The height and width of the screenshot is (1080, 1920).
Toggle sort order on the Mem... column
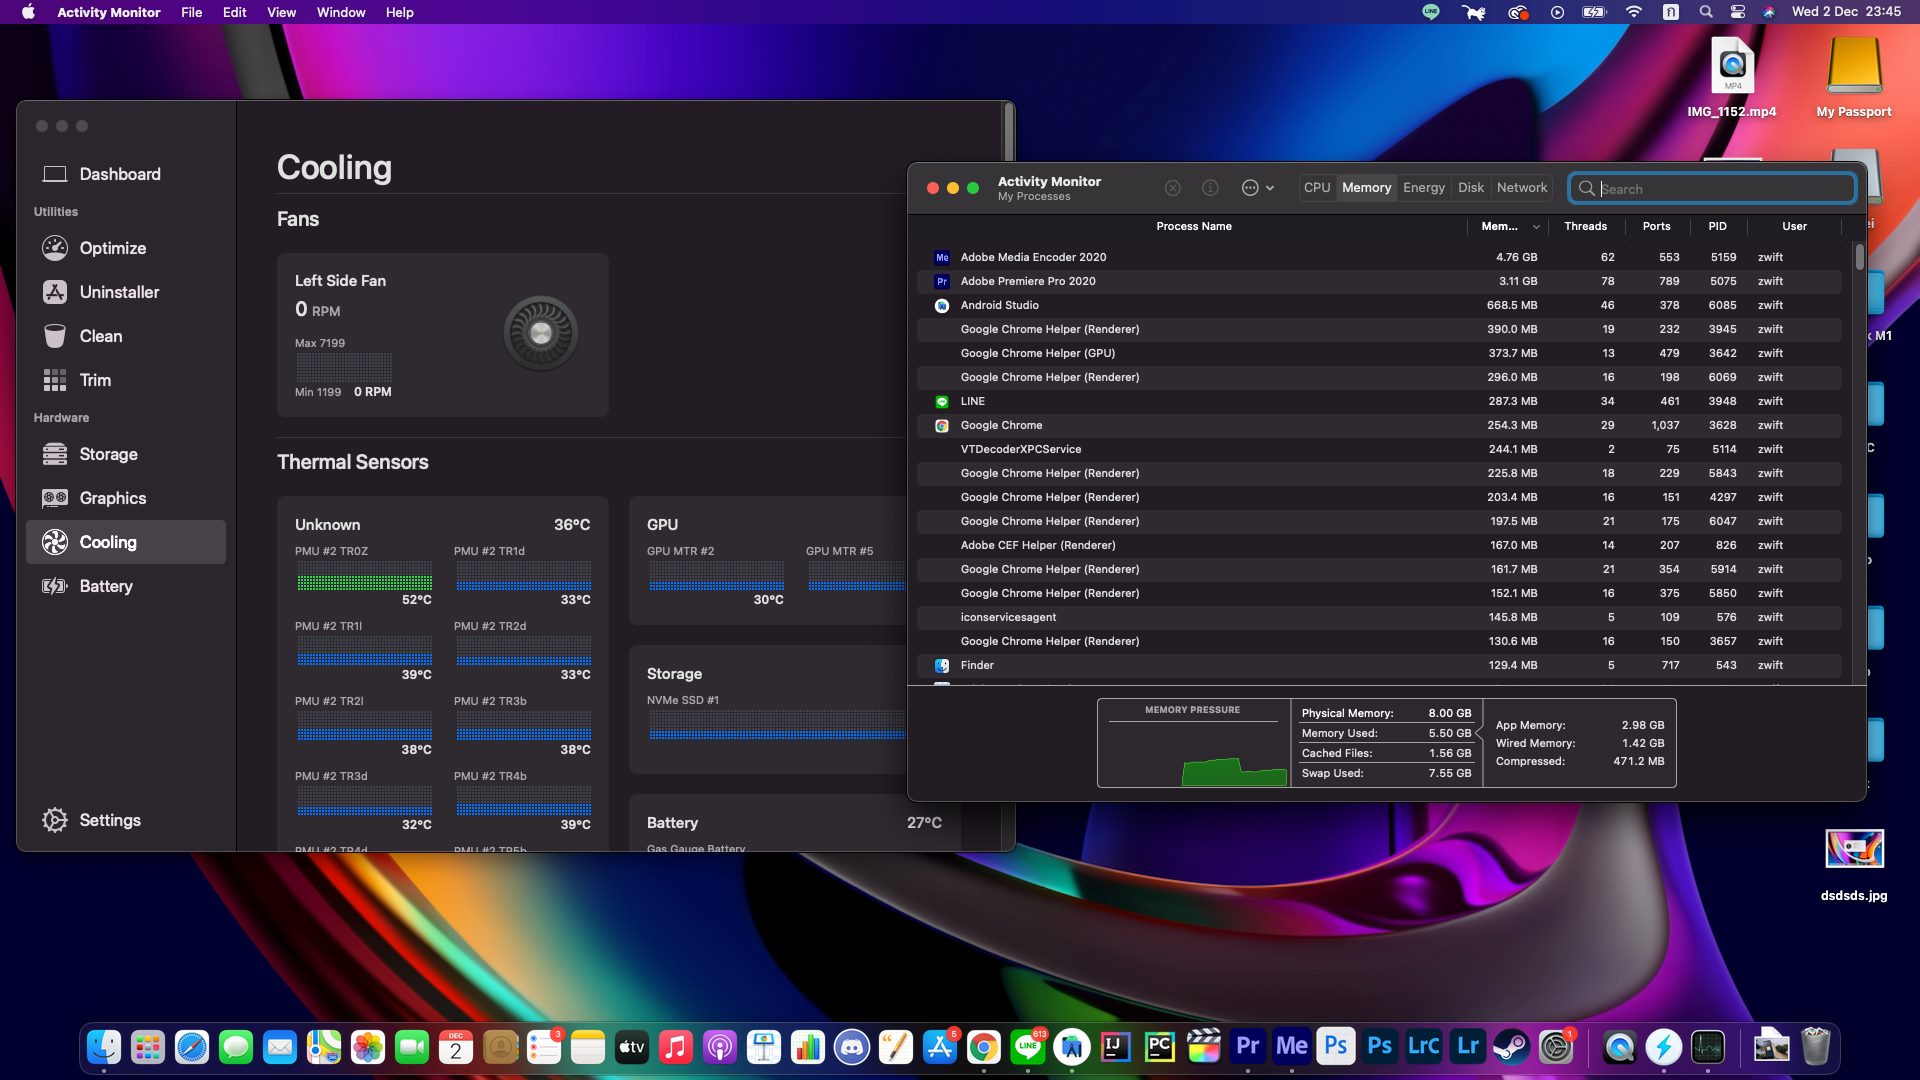point(1509,227)
